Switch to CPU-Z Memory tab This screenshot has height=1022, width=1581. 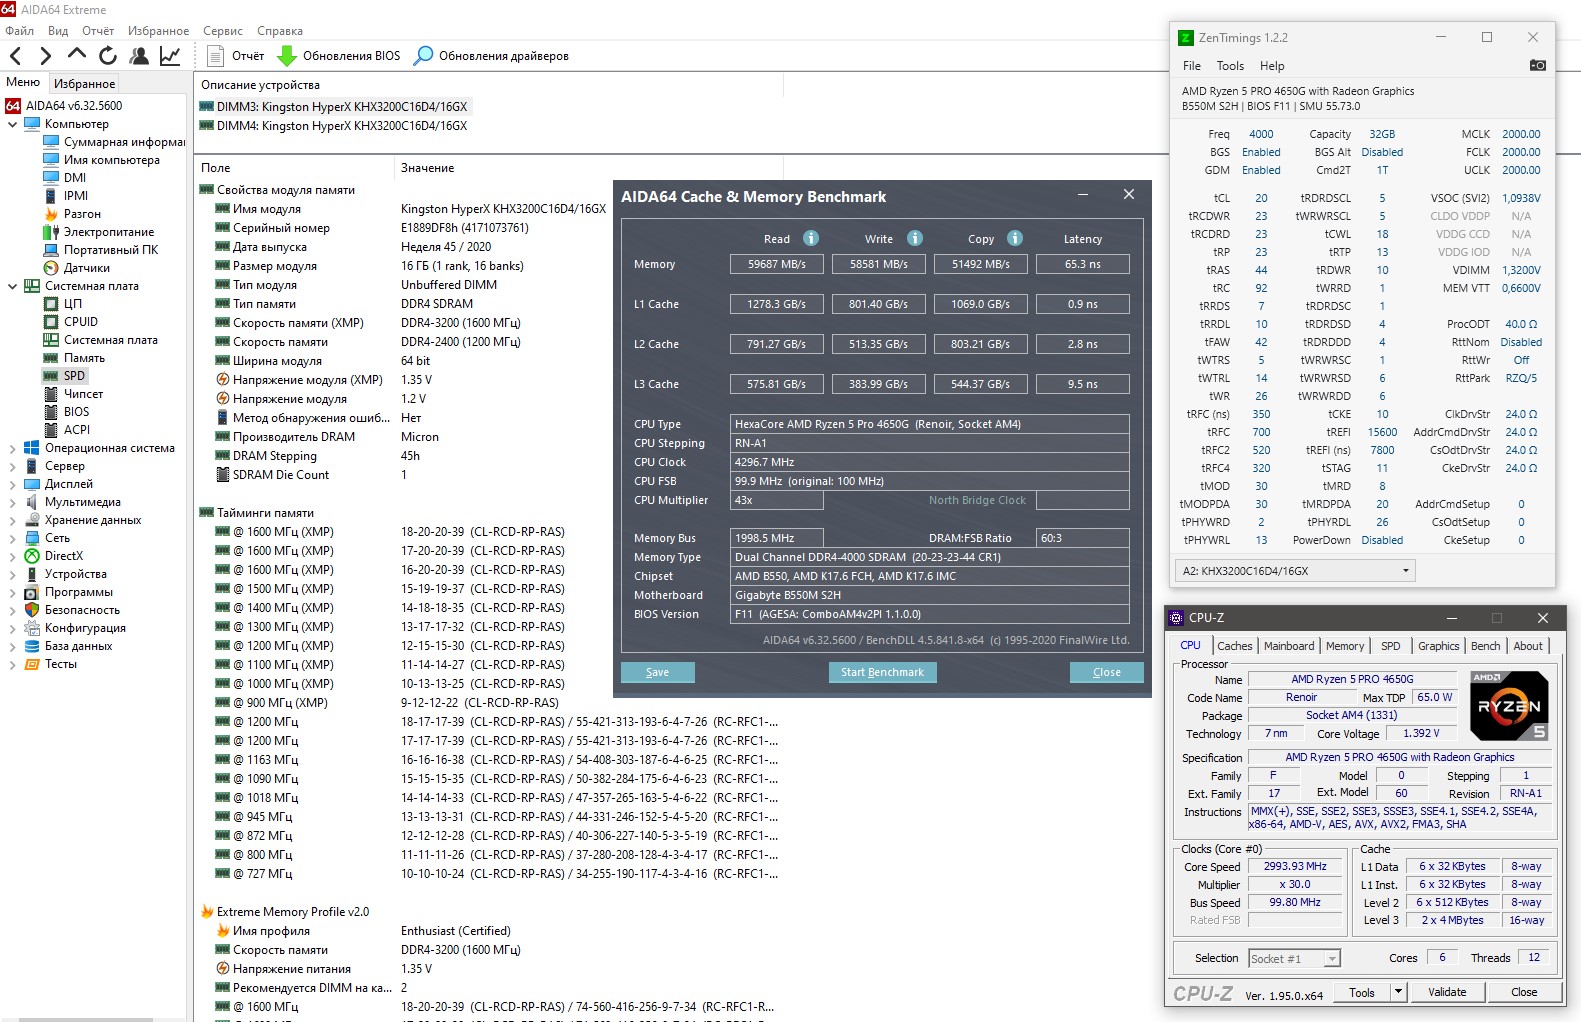coord(1345,646)
